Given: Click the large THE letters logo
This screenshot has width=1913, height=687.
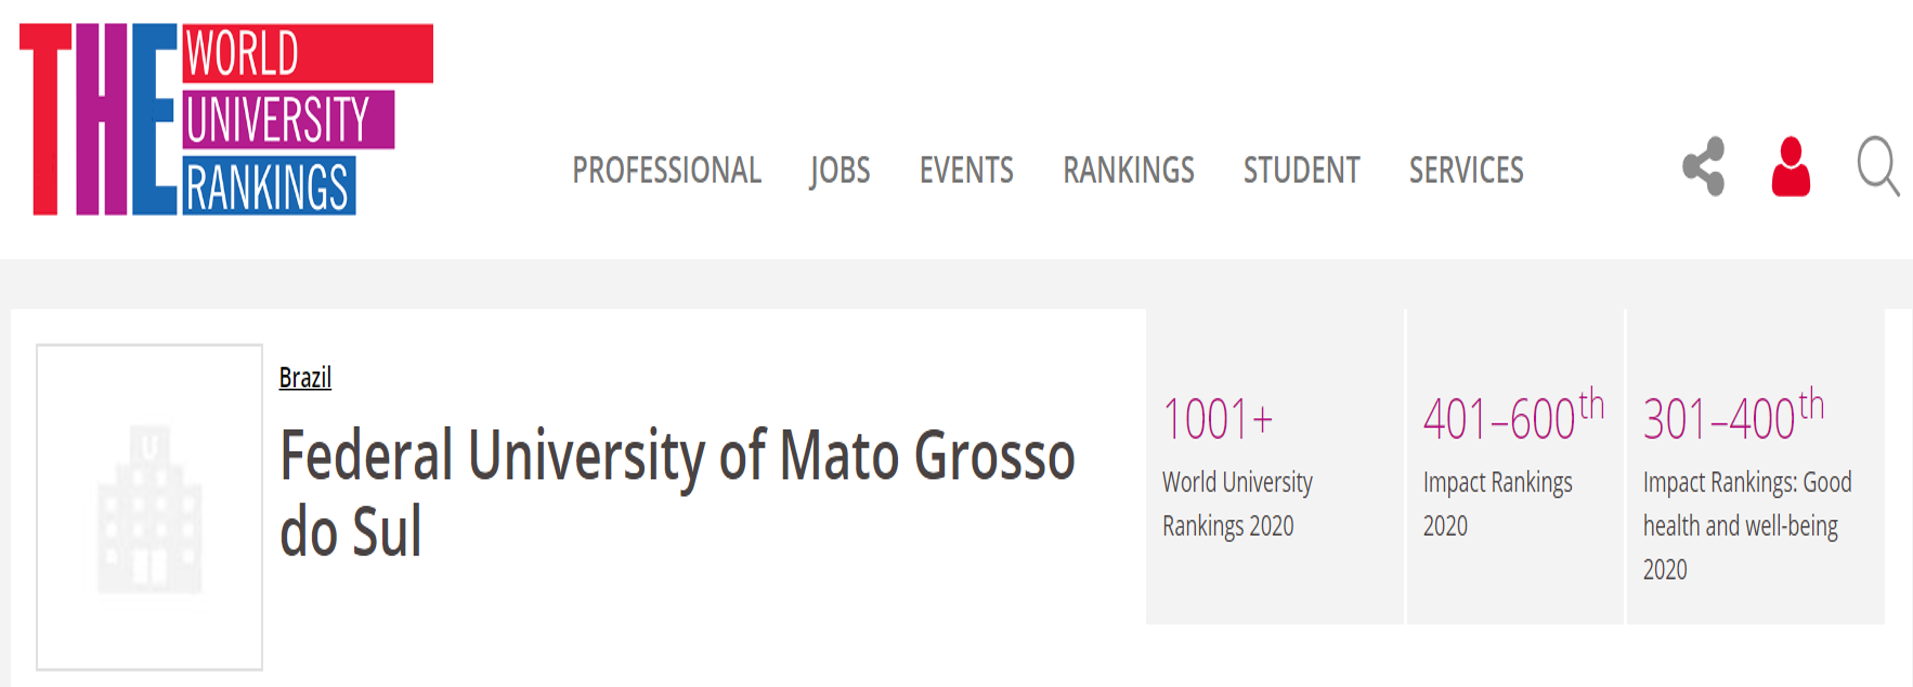Looking at the screenshot, I should pos(98,119).
